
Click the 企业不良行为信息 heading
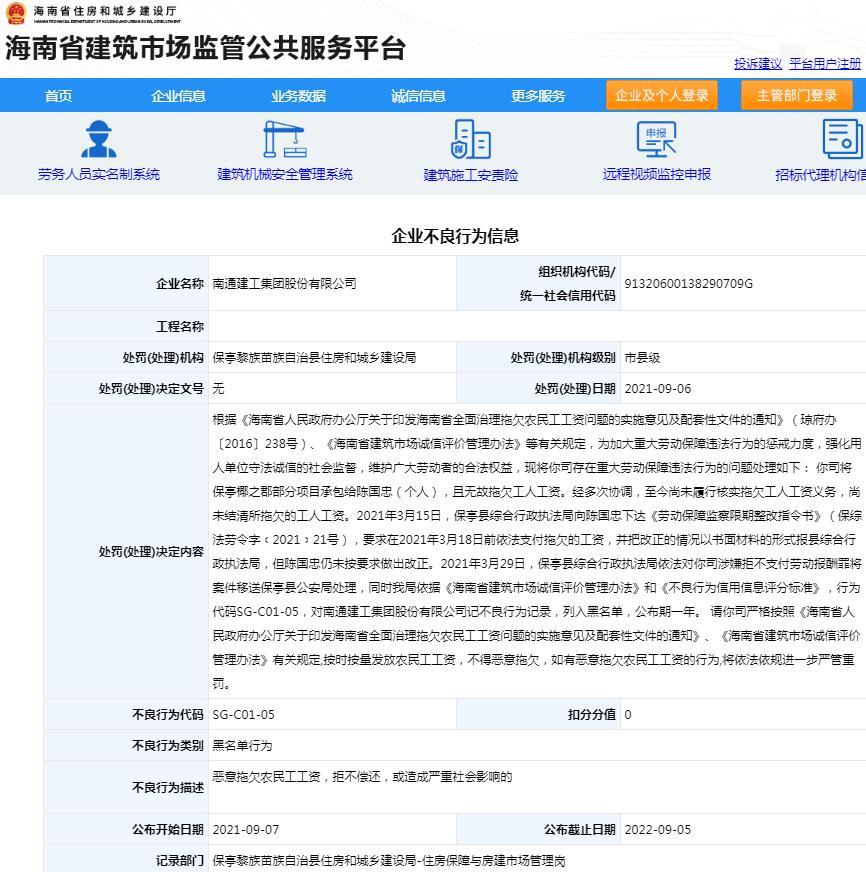[x=455, y=236]
